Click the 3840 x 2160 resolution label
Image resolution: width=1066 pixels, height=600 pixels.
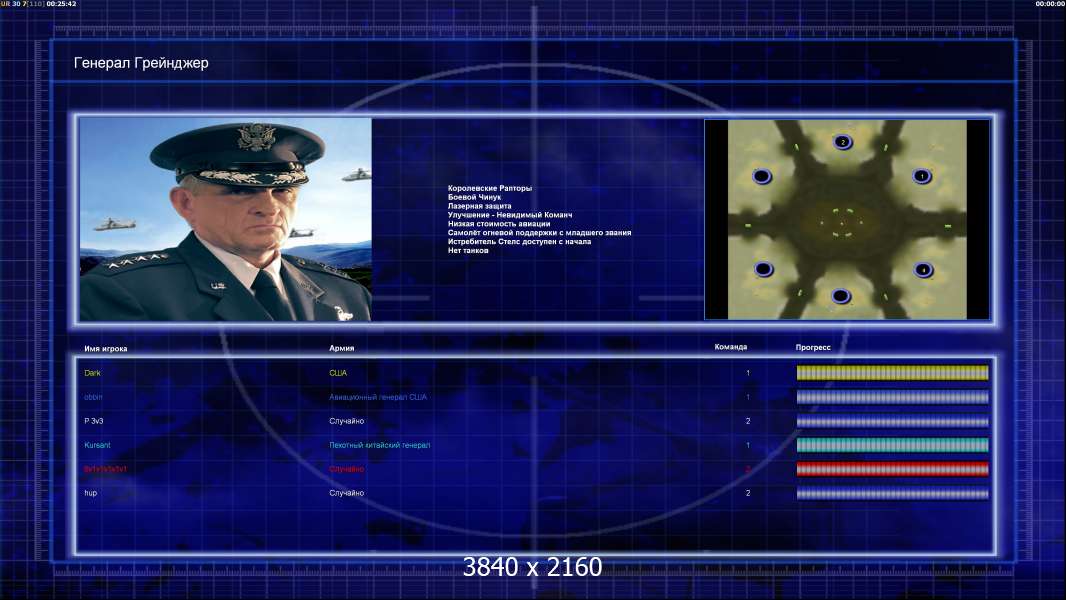[532, 567]
